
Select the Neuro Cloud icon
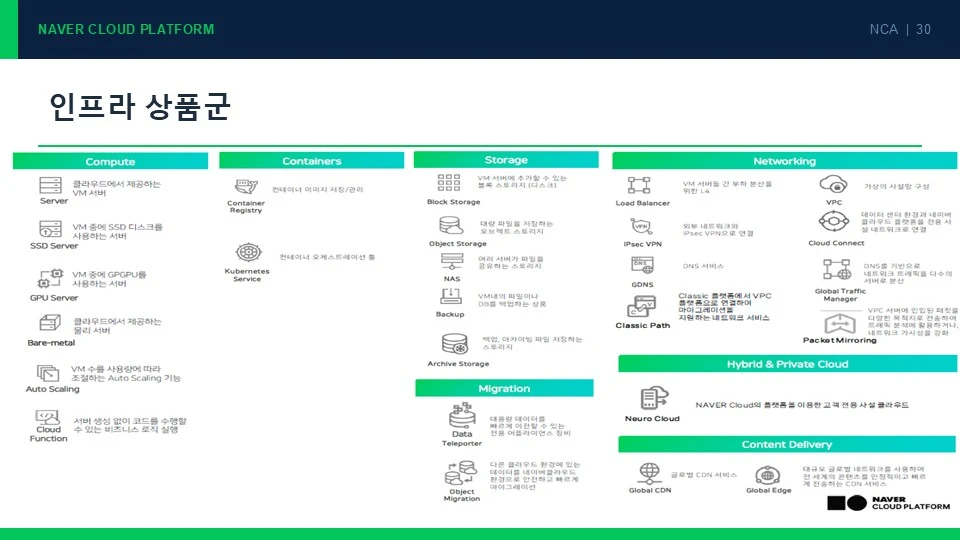[654, 398]
